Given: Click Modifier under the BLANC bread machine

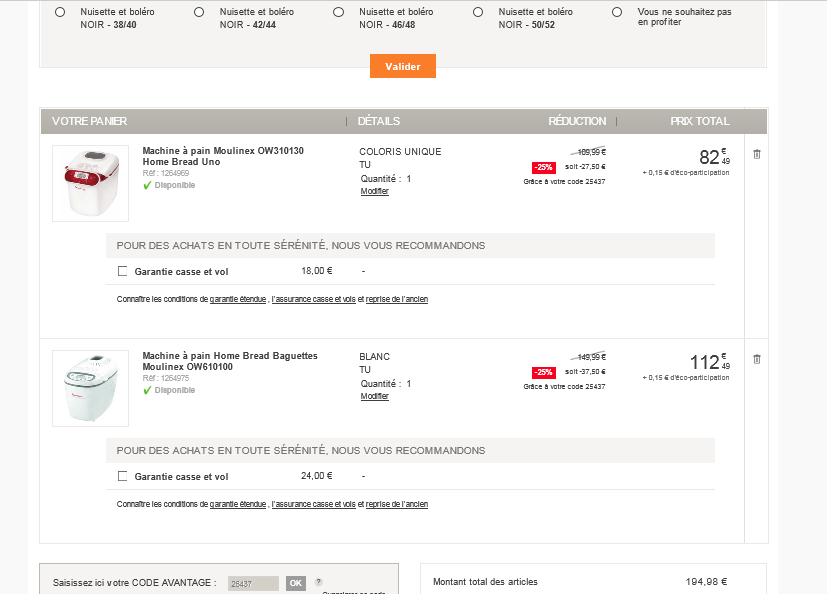Looking at the screenshot, I should [x=374, y=396].
